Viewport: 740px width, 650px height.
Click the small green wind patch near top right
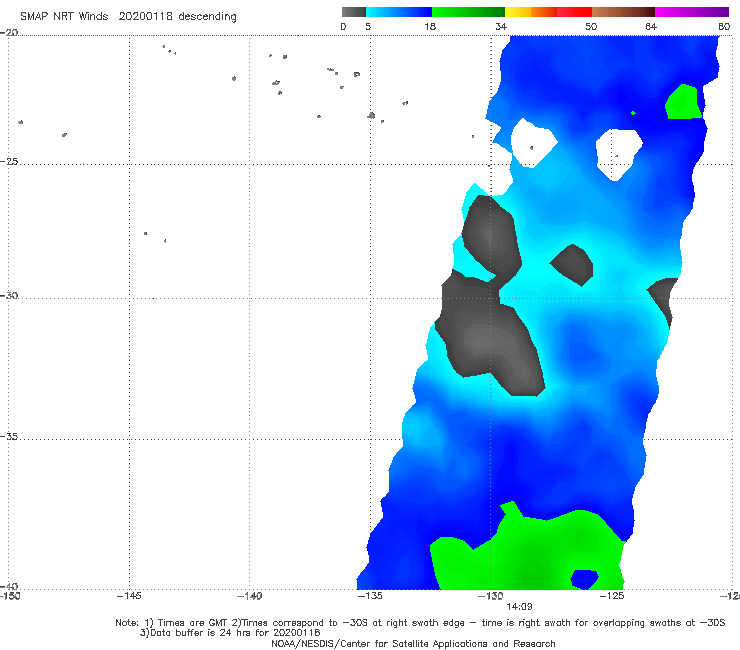click(x=683, y=102)
